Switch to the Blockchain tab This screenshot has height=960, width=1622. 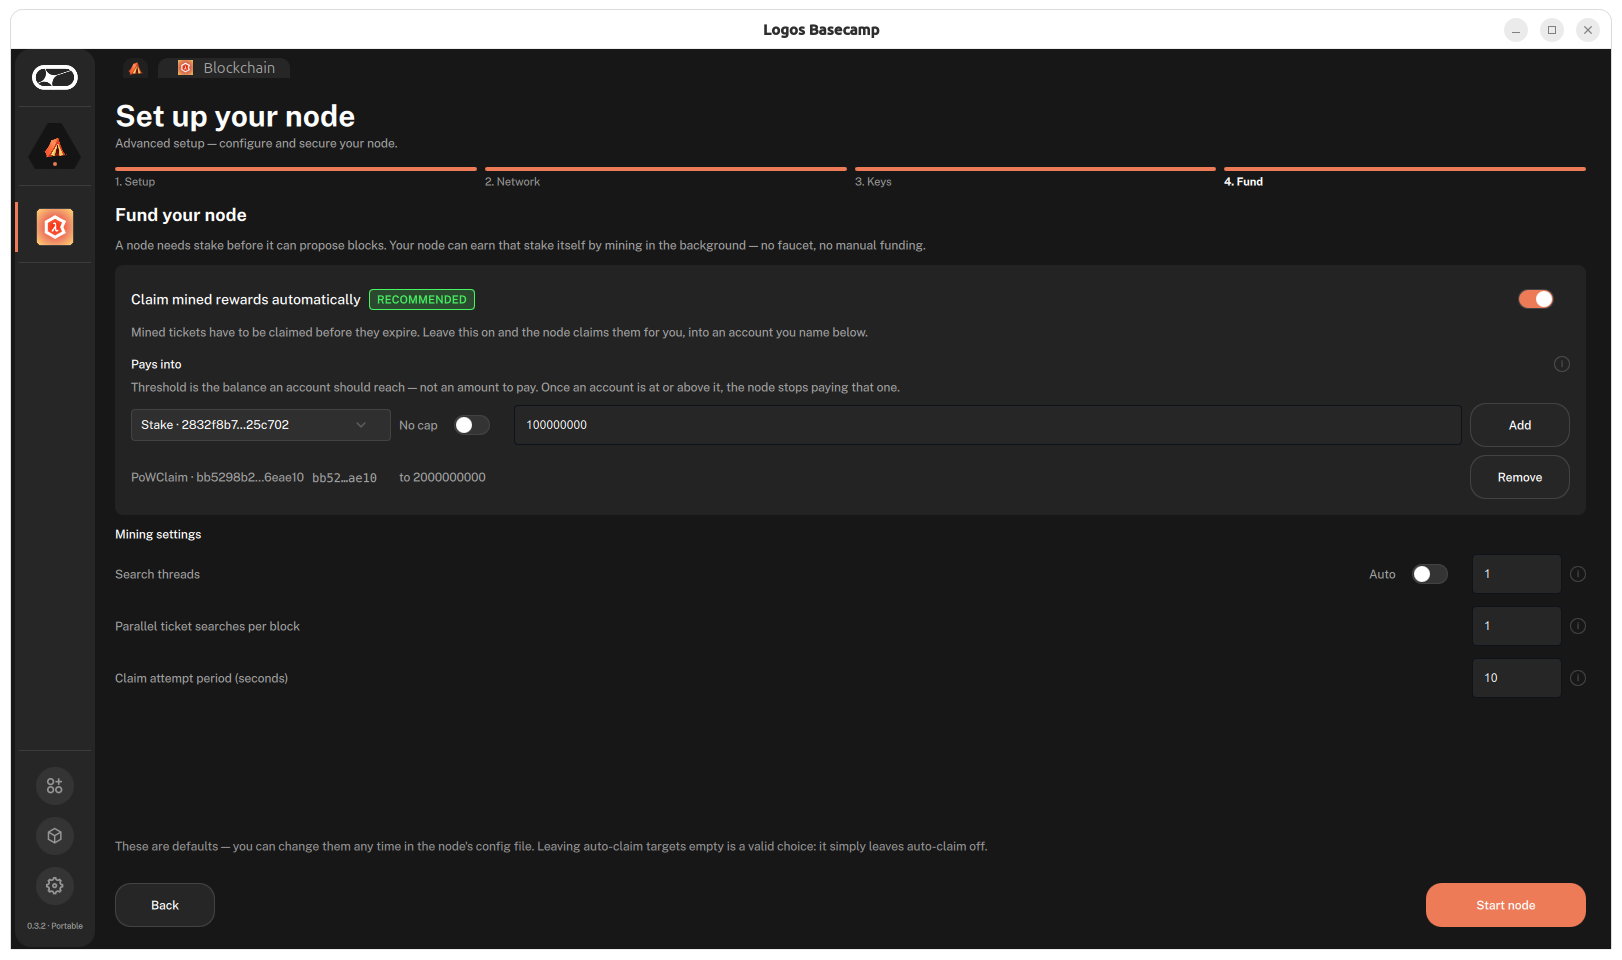coord(225,68)
